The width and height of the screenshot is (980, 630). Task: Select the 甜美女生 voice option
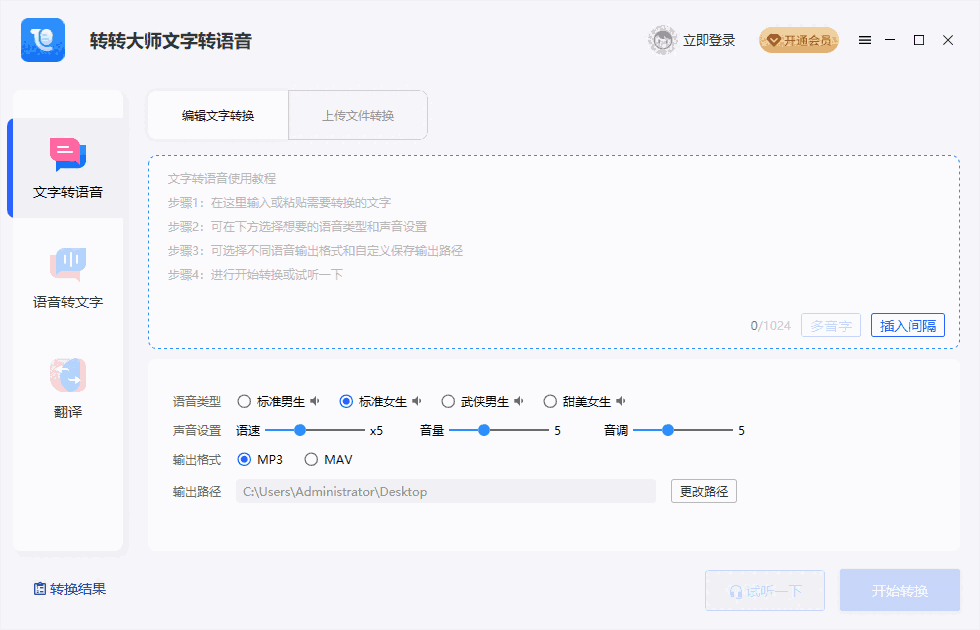551,400
